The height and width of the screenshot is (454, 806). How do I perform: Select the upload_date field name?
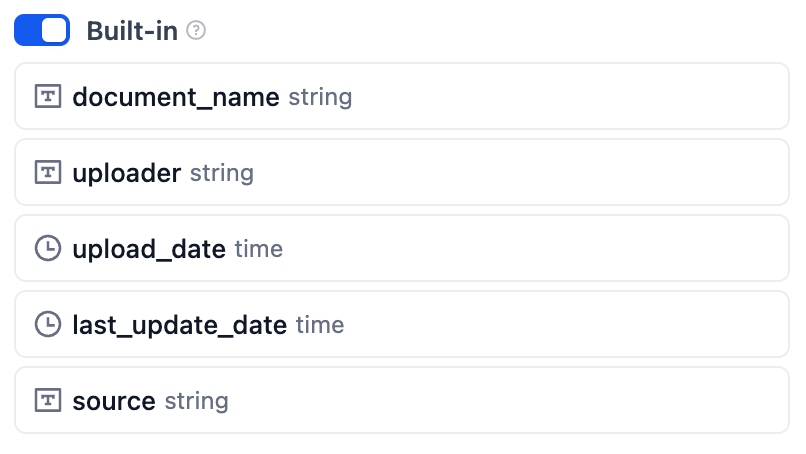tap(149, 249)
